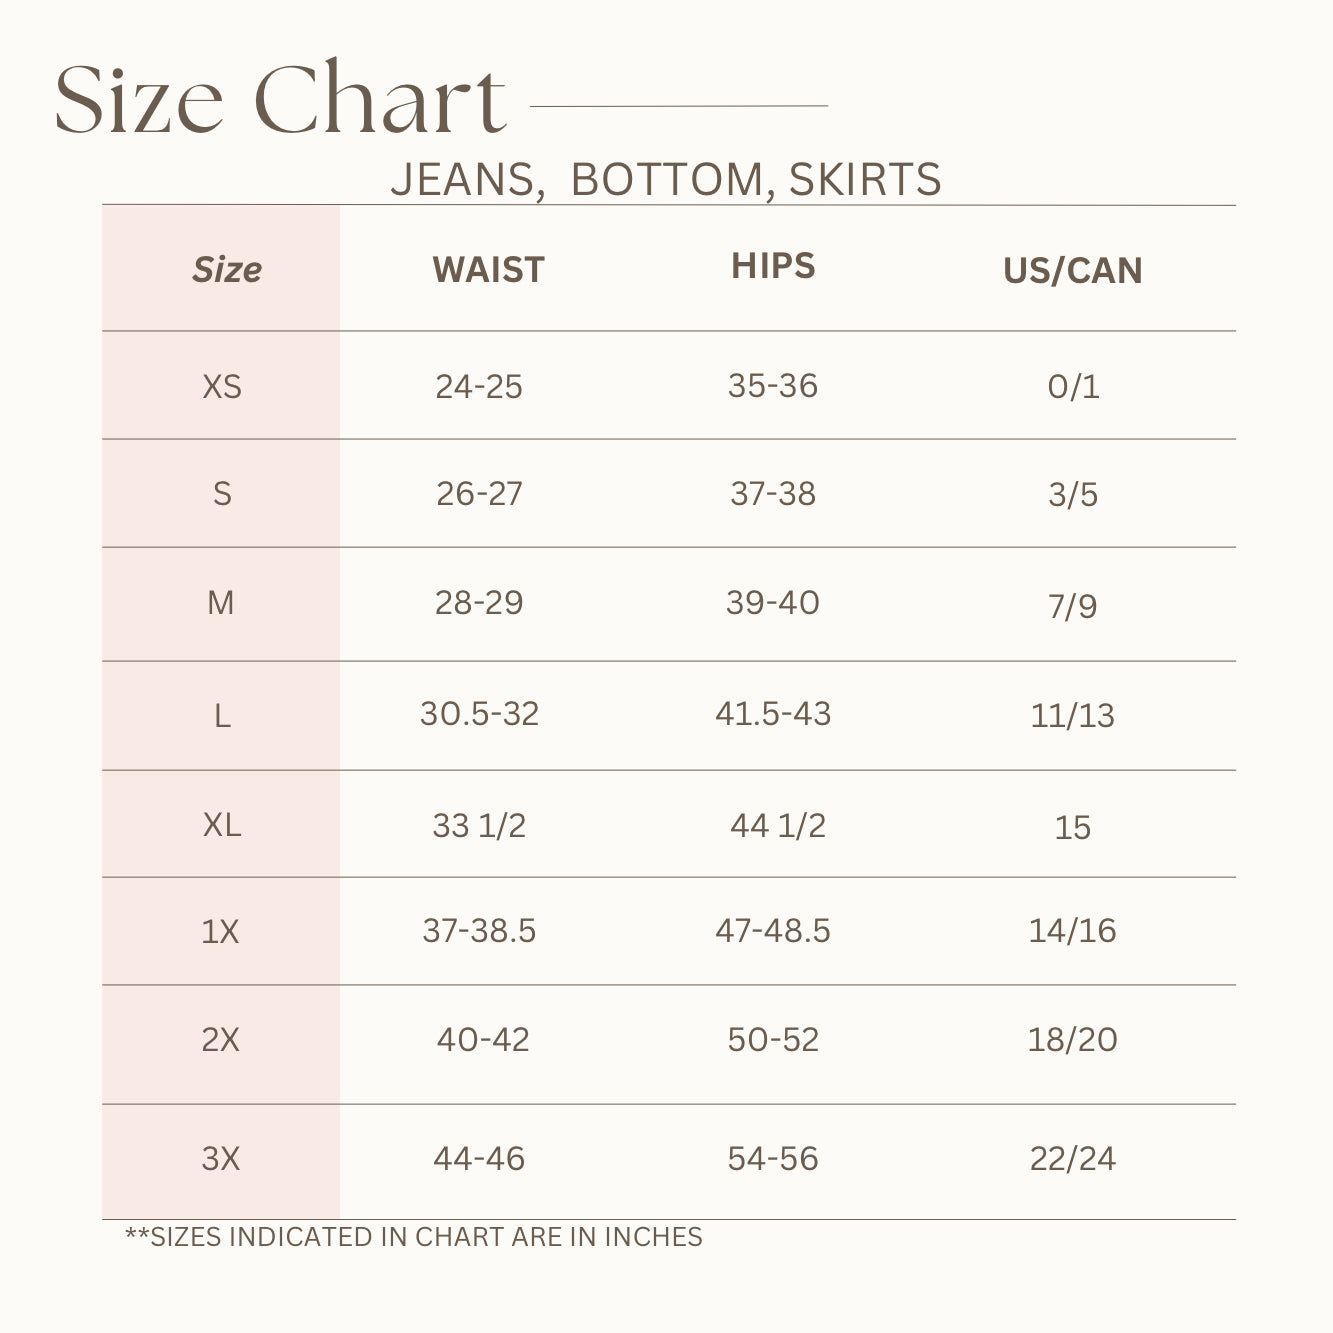The height and width of the screenshot is (1333, 1333).
Task: Click the US/CAN value 22/24
Action: tap(1072, 1159)
